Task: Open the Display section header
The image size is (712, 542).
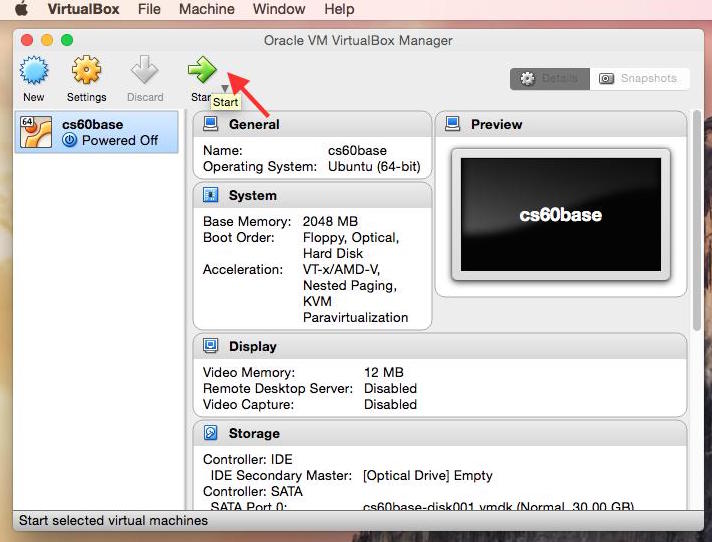Action: pos(440,346)
